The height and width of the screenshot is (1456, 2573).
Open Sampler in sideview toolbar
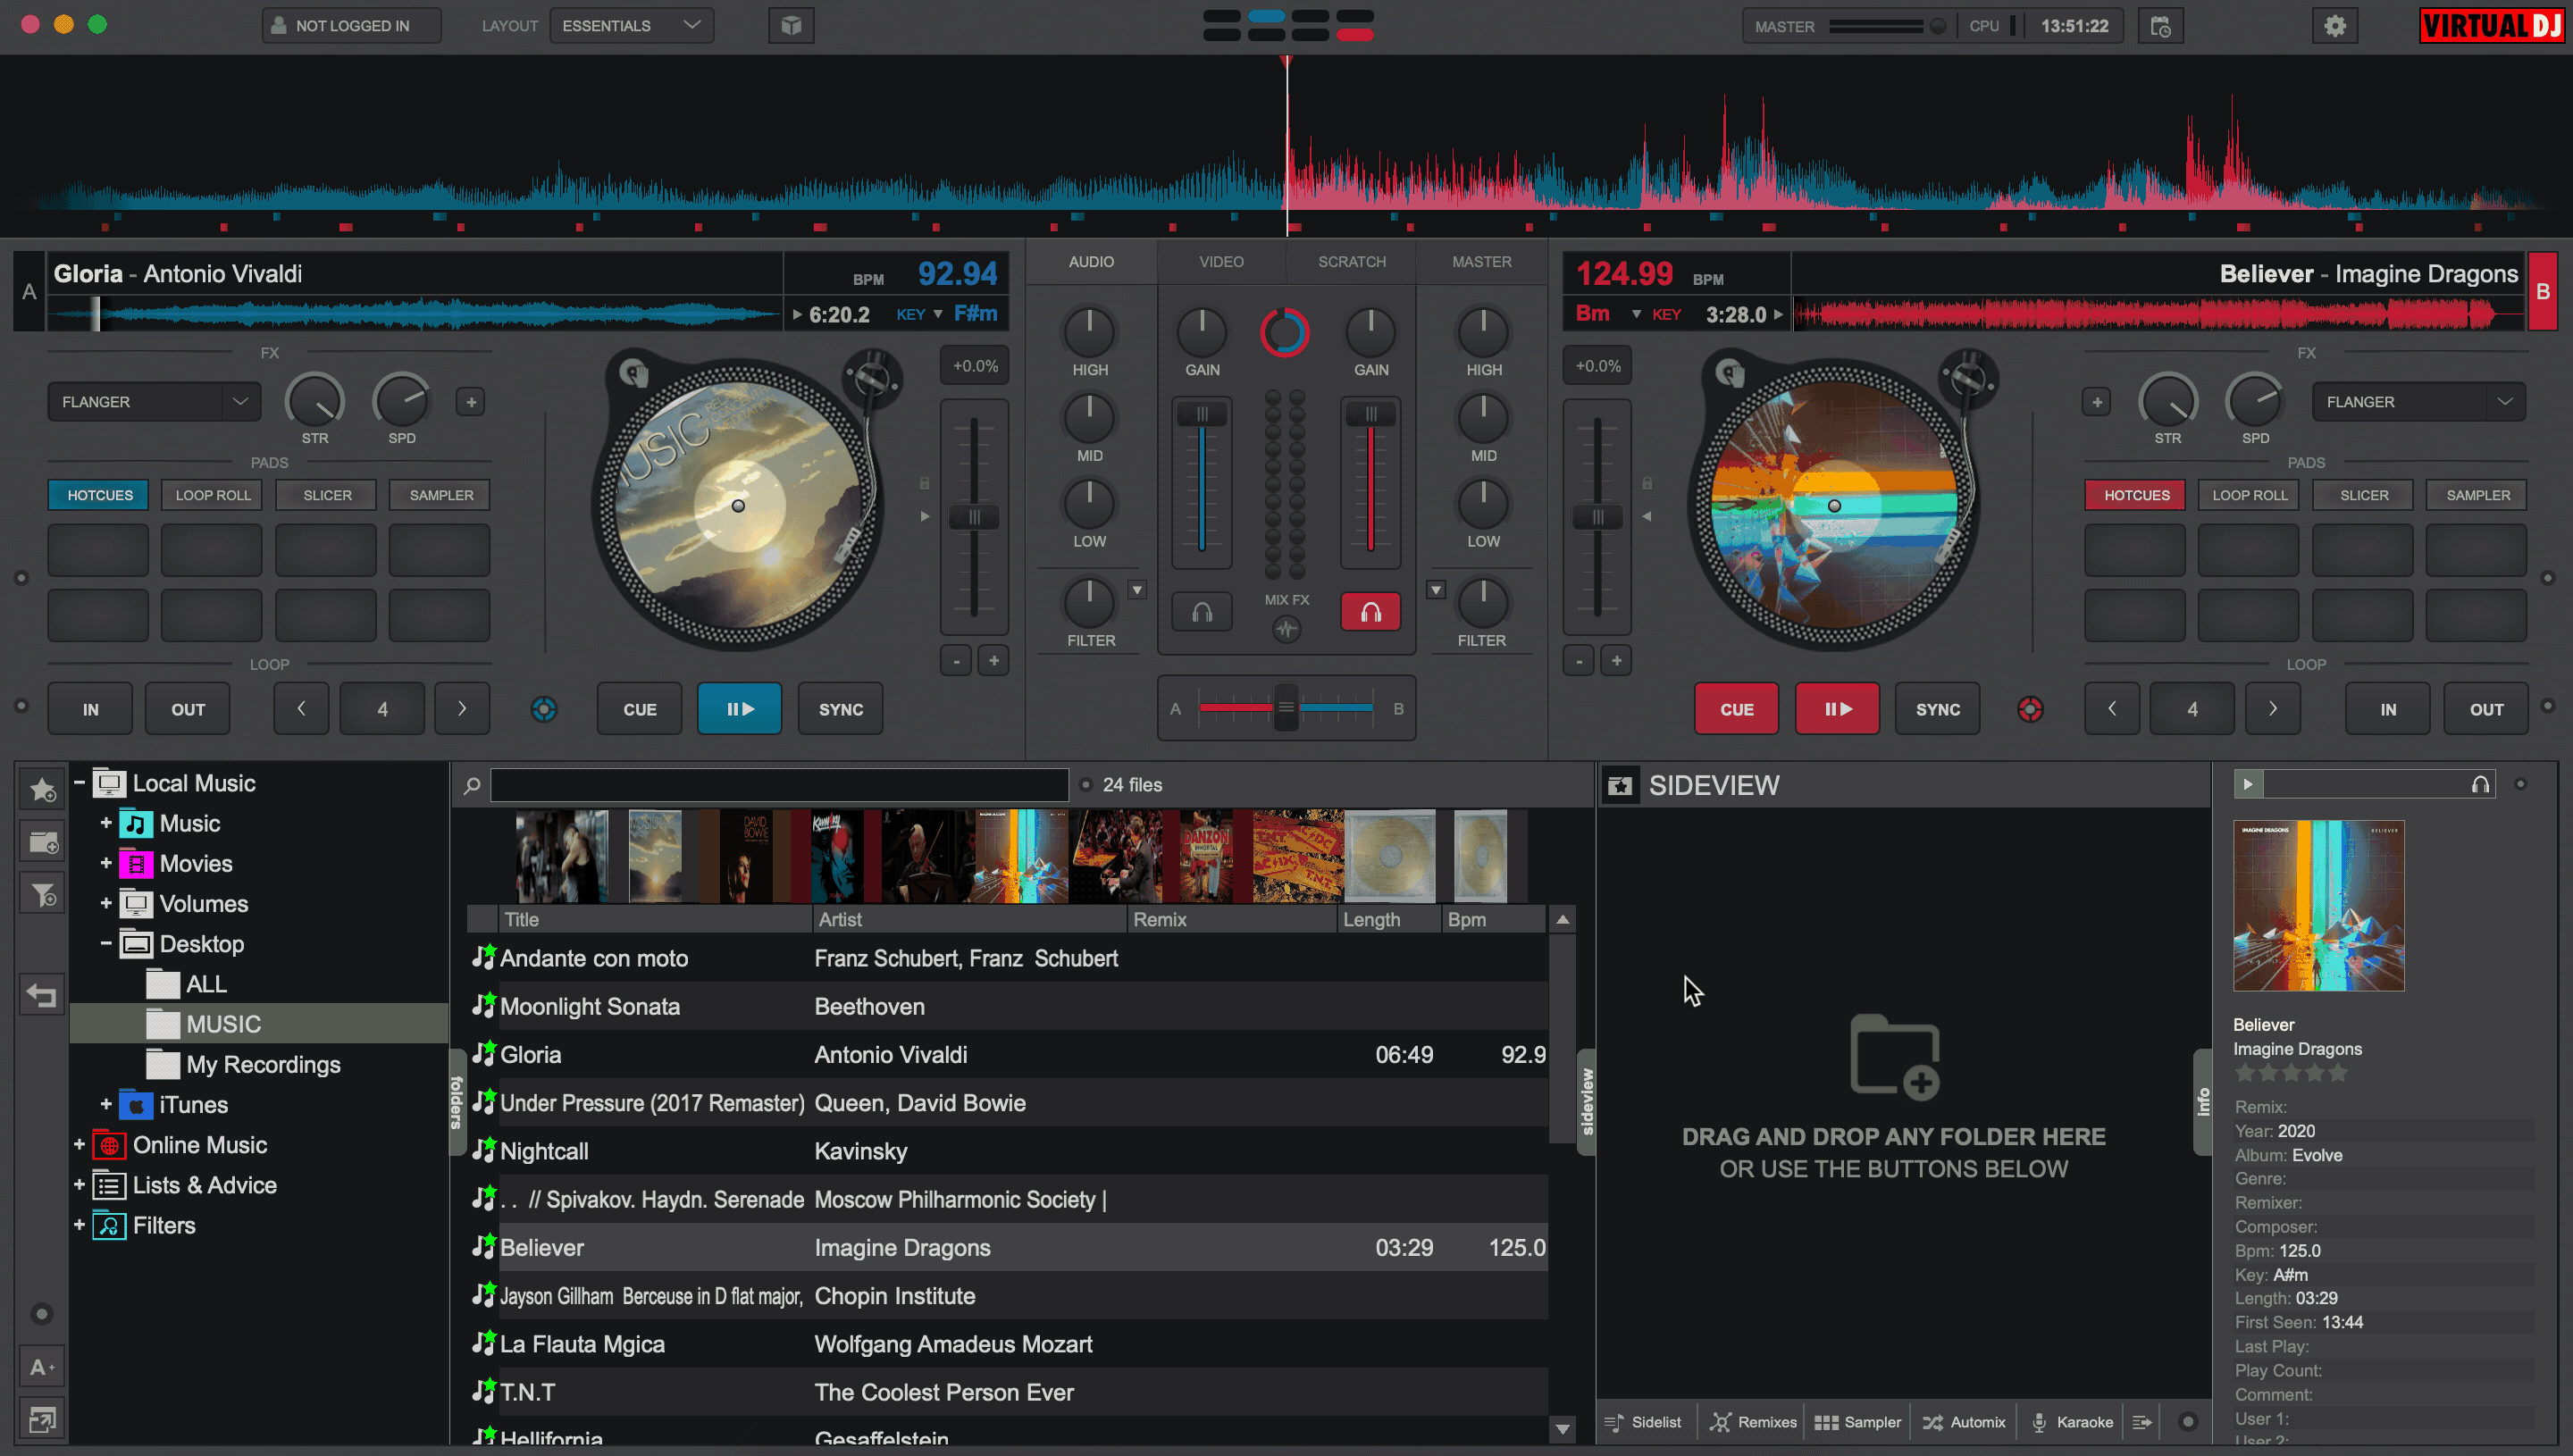(x=1858, y=1422)
